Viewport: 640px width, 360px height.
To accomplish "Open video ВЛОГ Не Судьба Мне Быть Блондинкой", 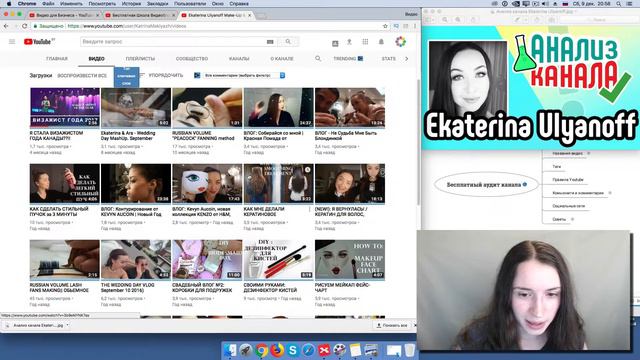I will (346, 136).
